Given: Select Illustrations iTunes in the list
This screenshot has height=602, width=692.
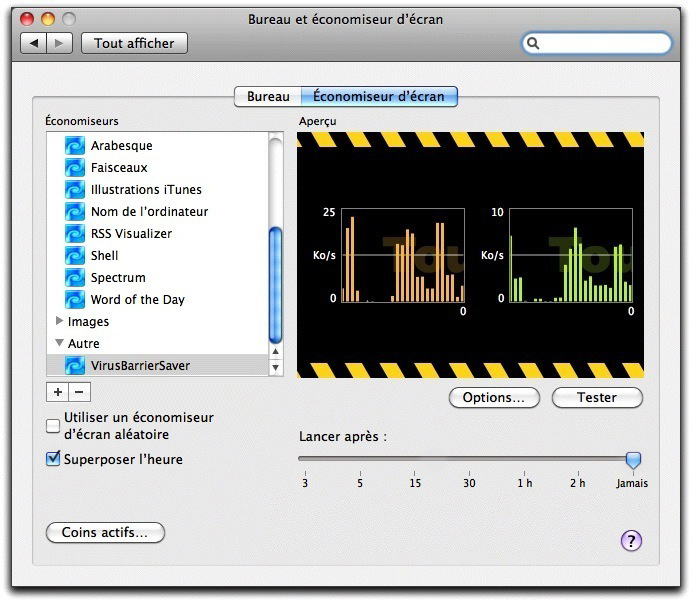Looking at the screenshot, I should point(146,190).
